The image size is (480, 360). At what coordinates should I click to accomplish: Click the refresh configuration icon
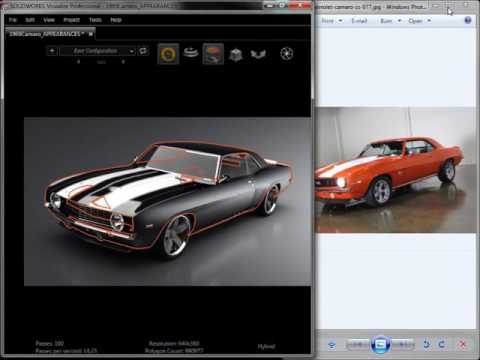[143, 51]
